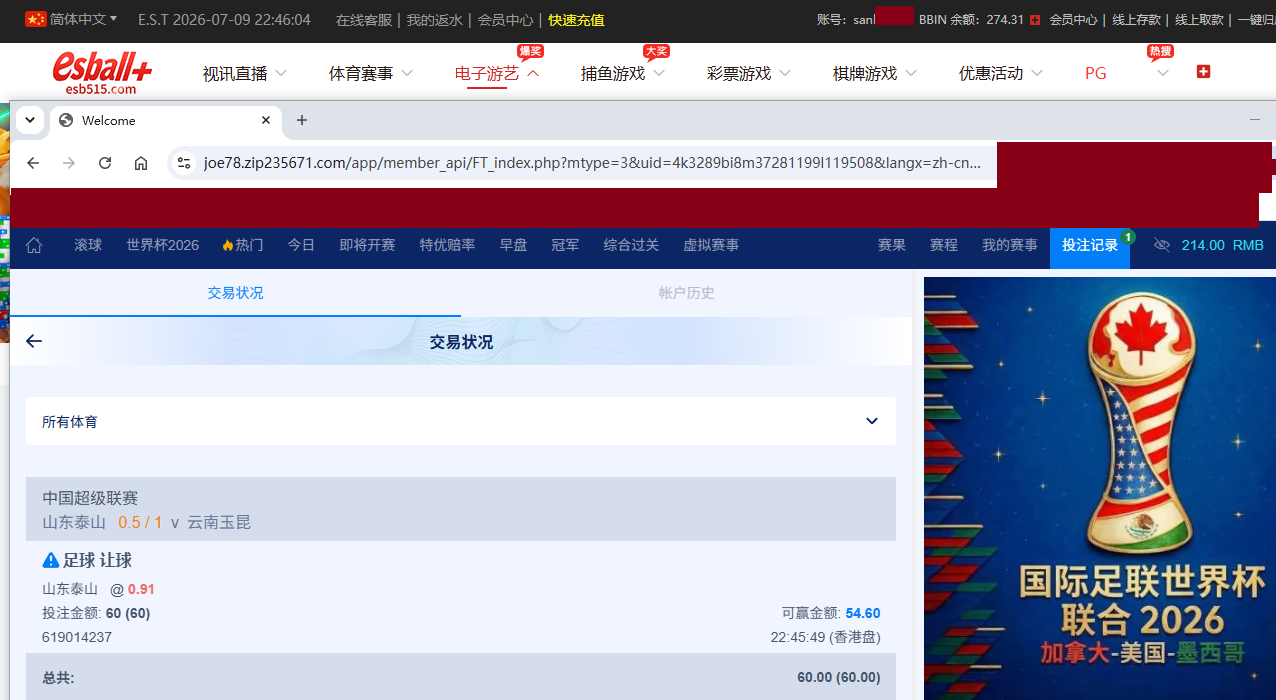Open the 综合过关 section
The image size is (1276, 700).
(631, 245)
